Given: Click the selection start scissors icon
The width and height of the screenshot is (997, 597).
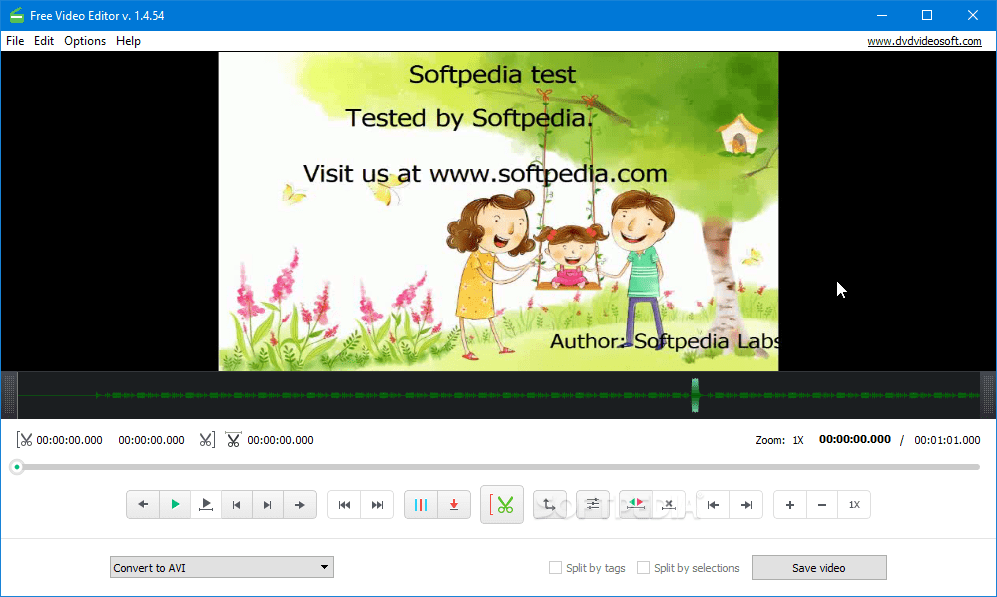Looking at the screenshot, I should [25, 440].
